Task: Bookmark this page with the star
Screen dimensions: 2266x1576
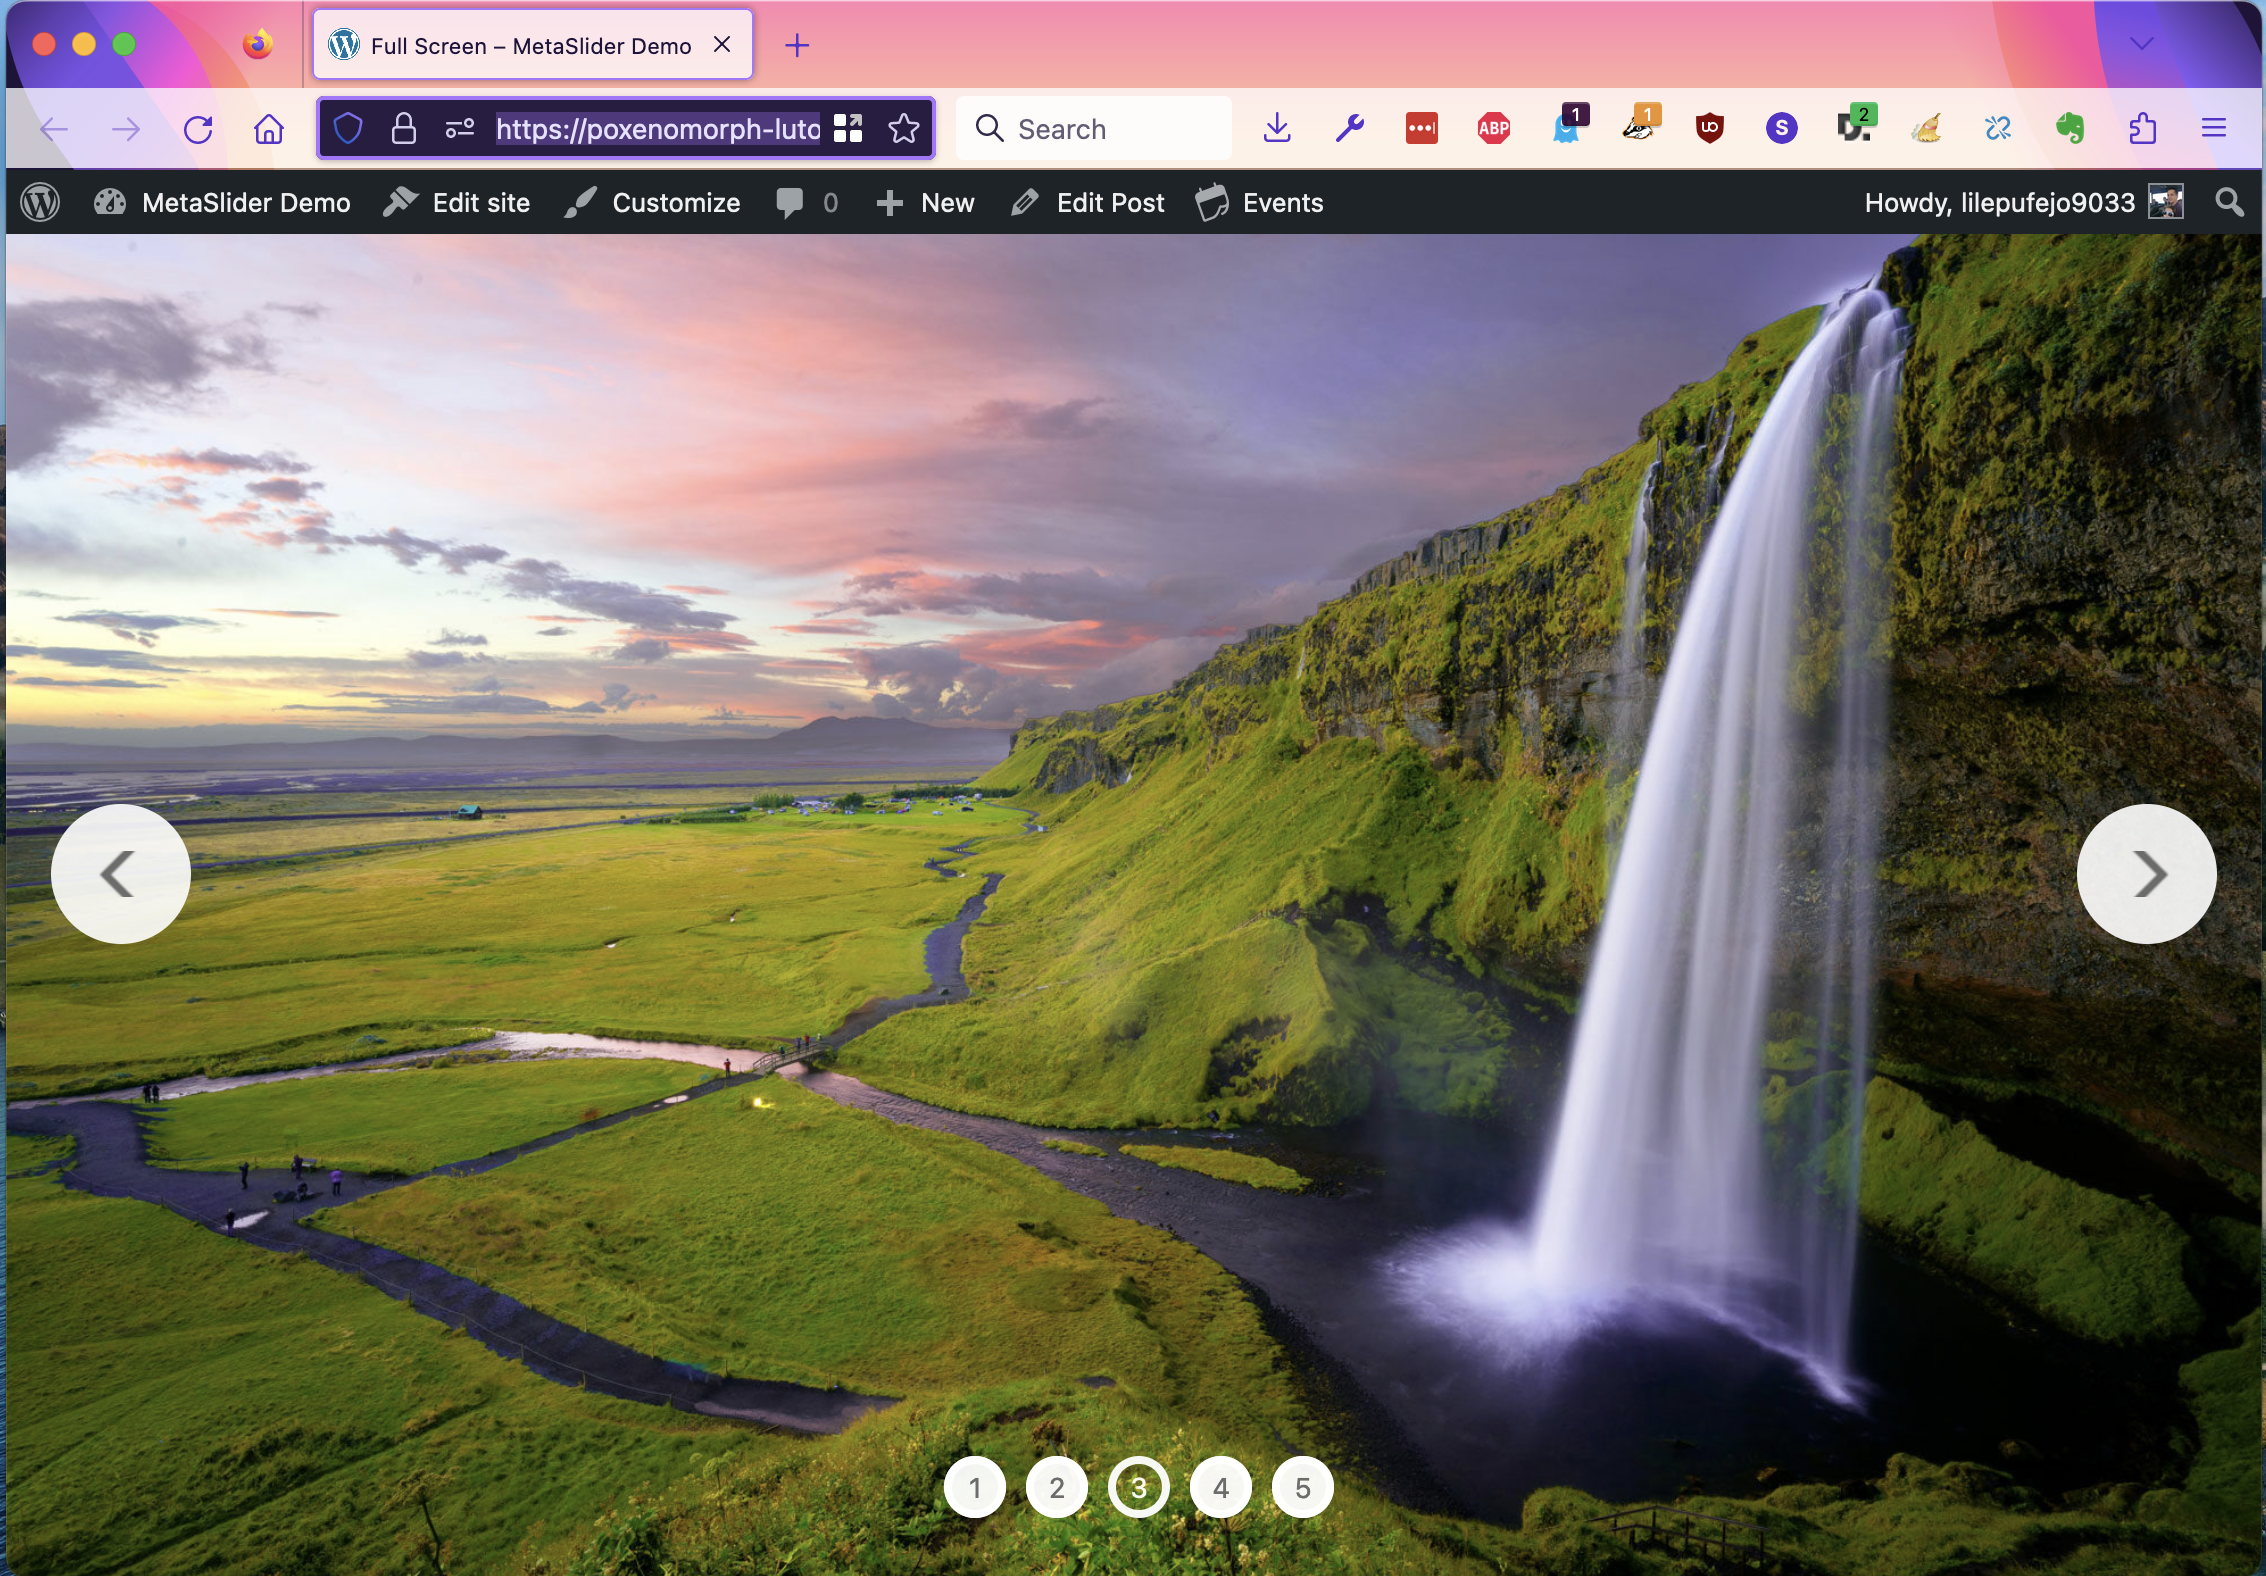Action: [903, 128]
